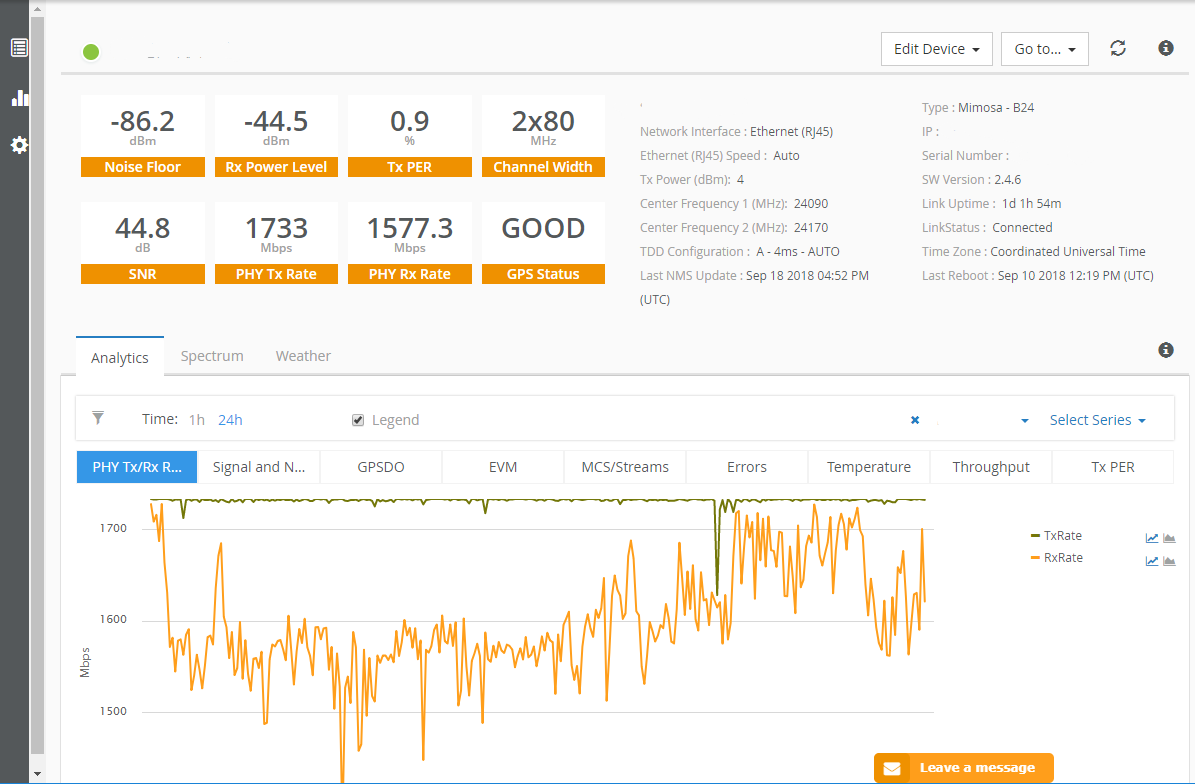Image resolution: width=1195 pixels, height=784 pixels.
Task: Select the Errors chart tab
Action: tap(747, 467)
